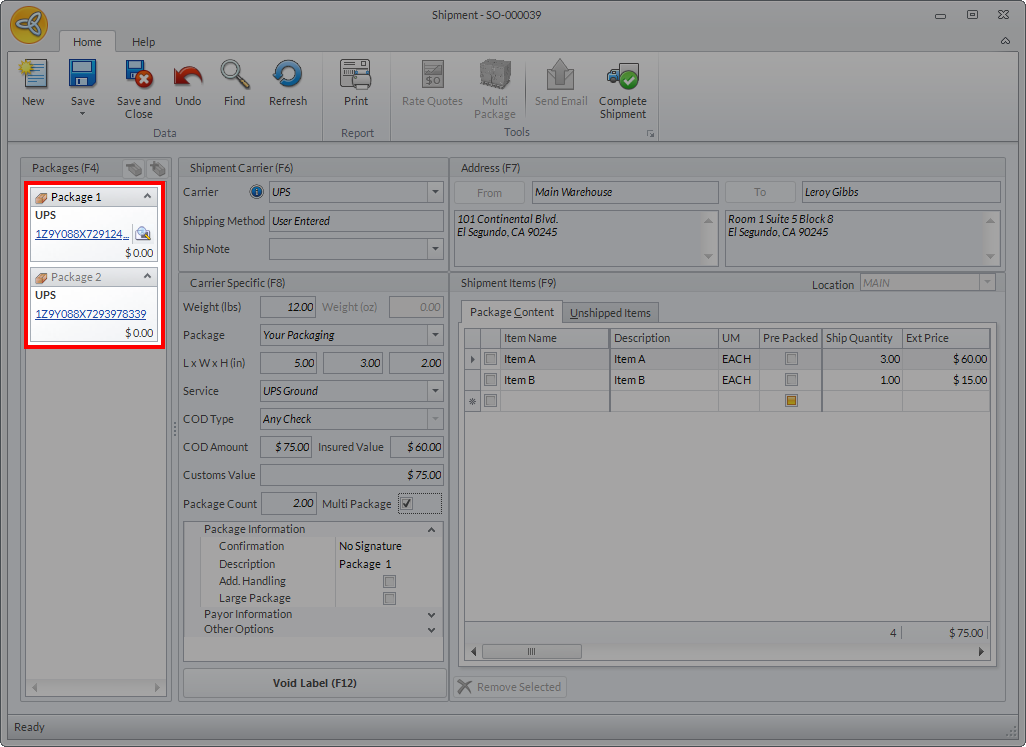Click the Carrier info icon
The image size is (1026, 747).
point(256,192)
